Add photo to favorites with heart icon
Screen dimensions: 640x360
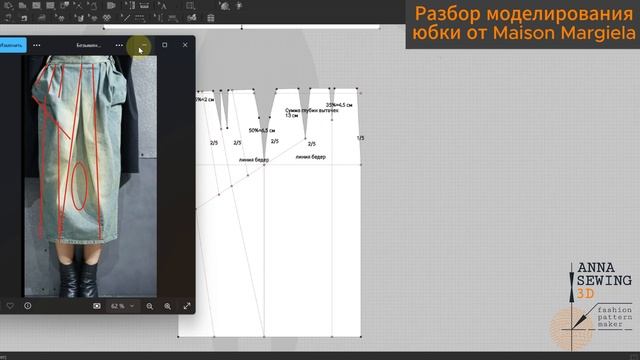(10, 306)
